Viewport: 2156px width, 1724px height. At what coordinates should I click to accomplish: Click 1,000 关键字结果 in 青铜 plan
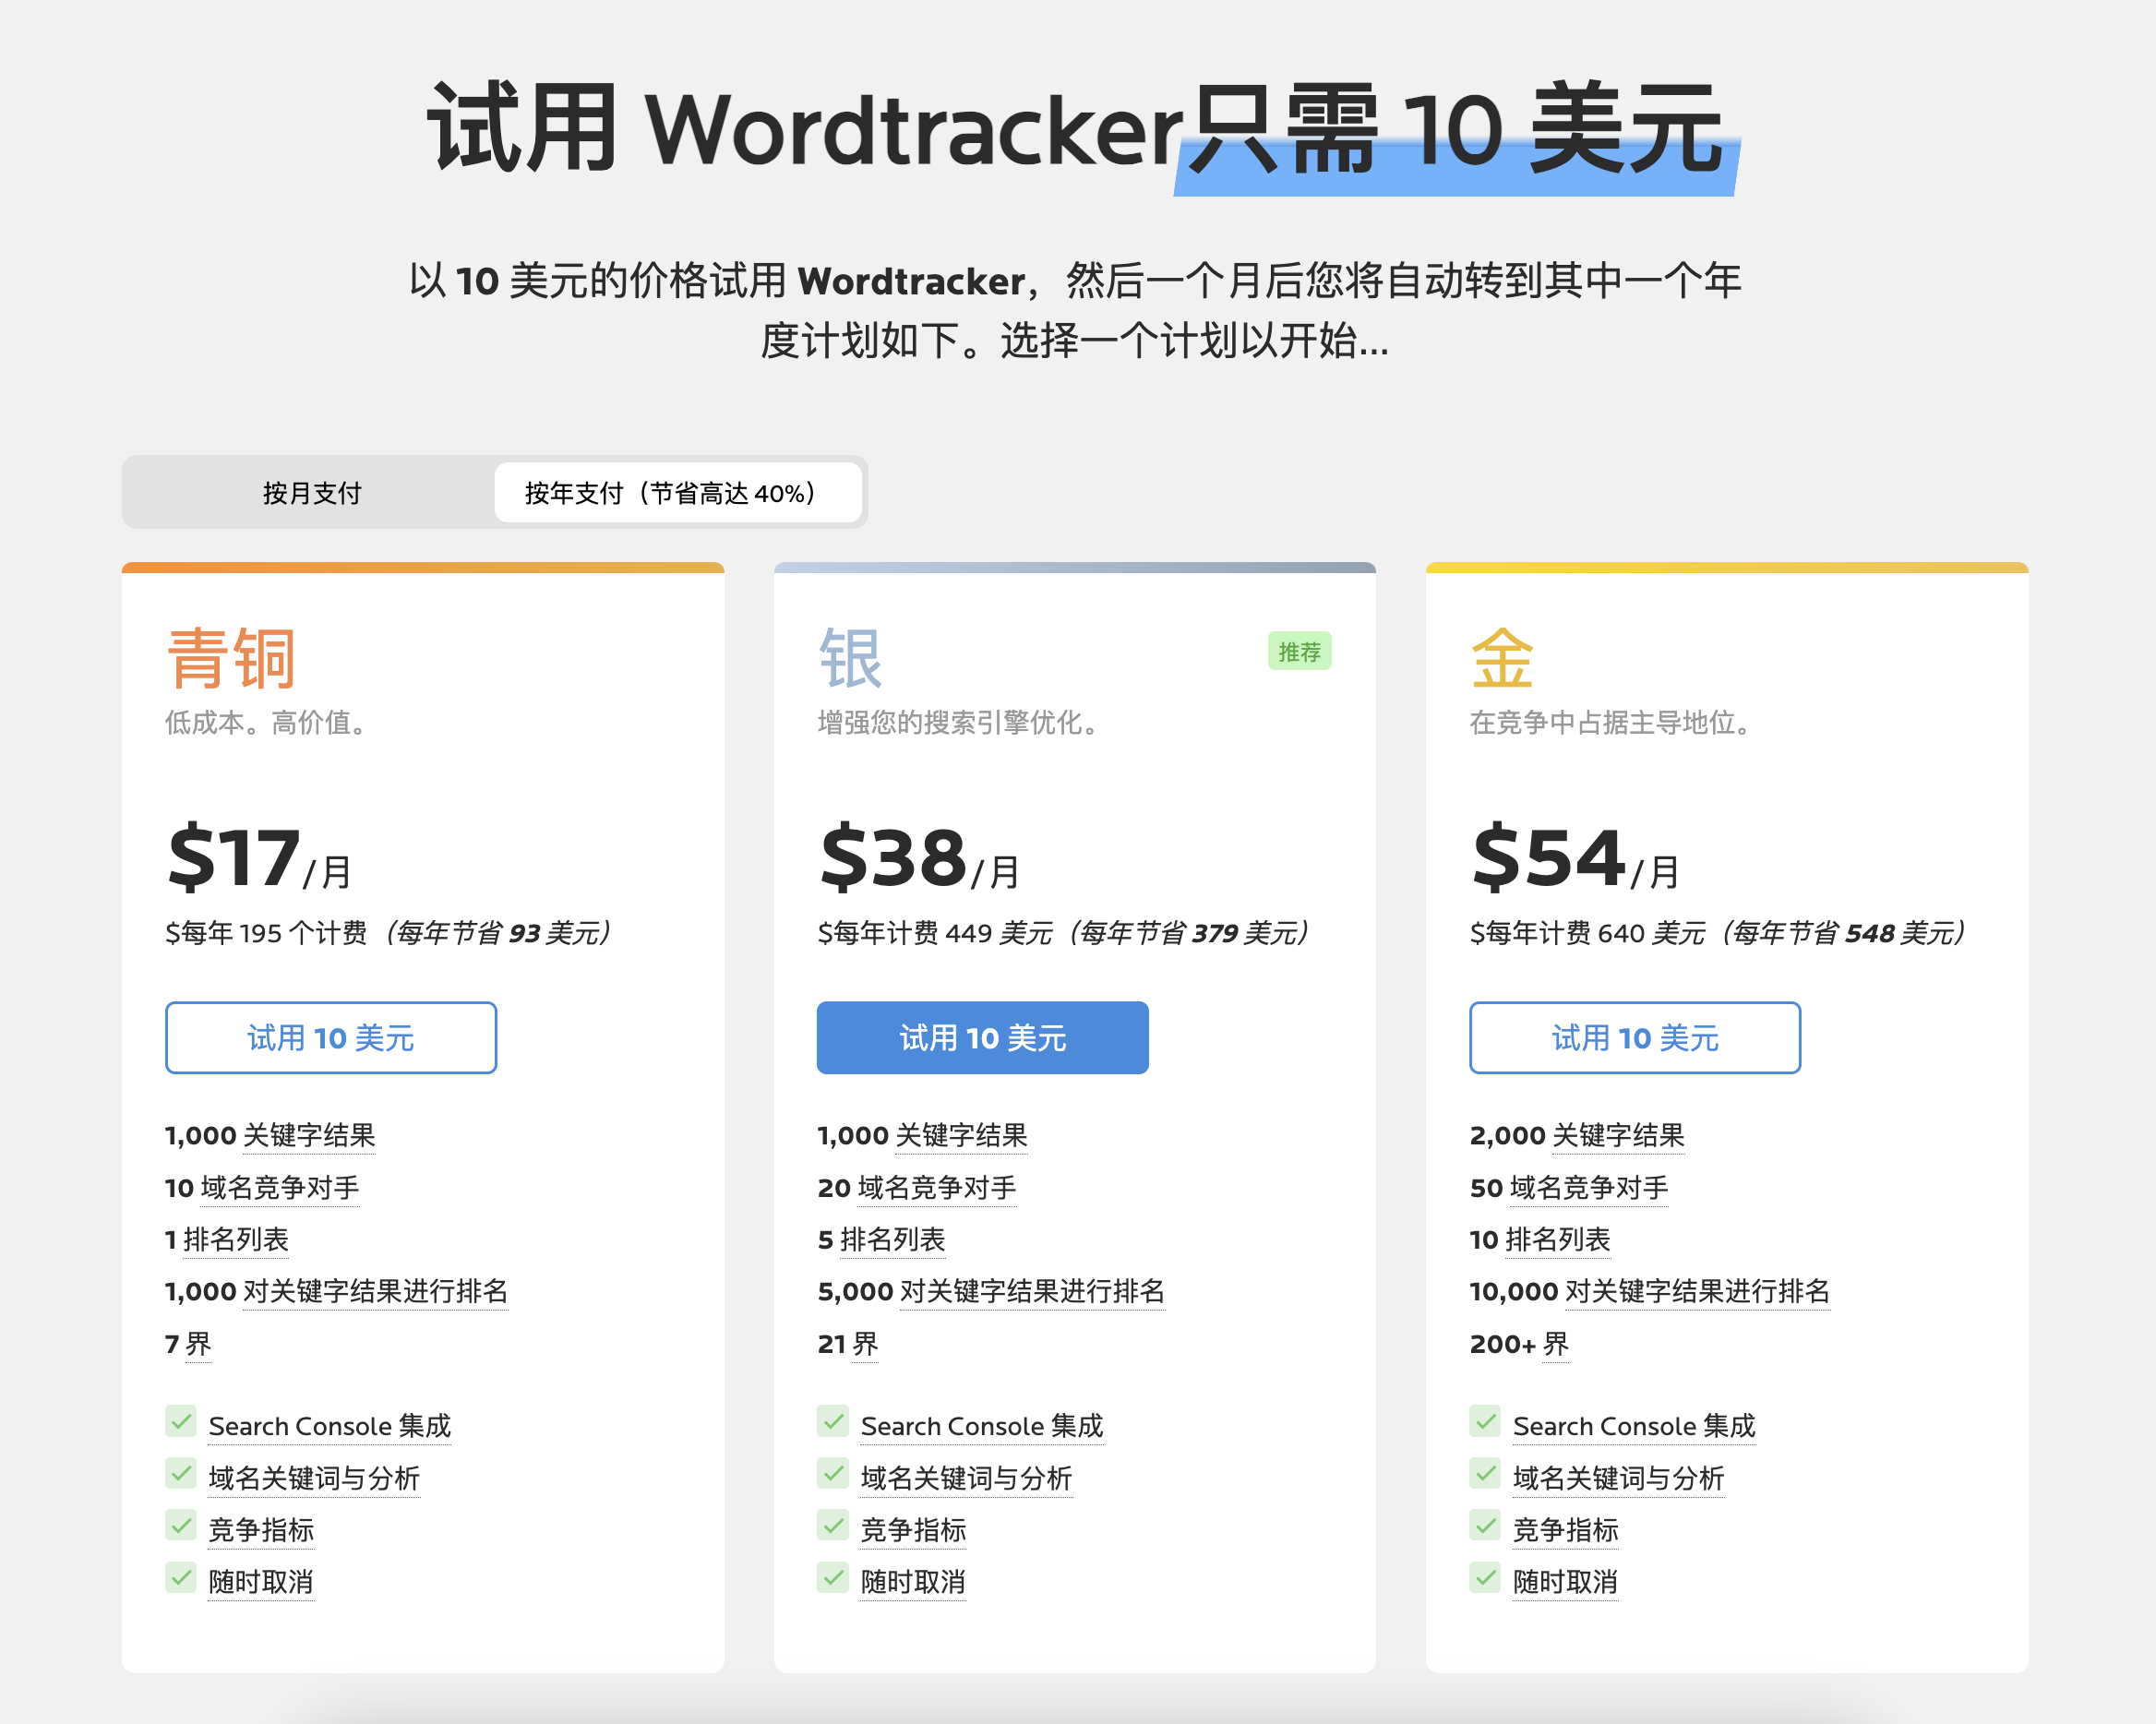[x=270, y=1135]
